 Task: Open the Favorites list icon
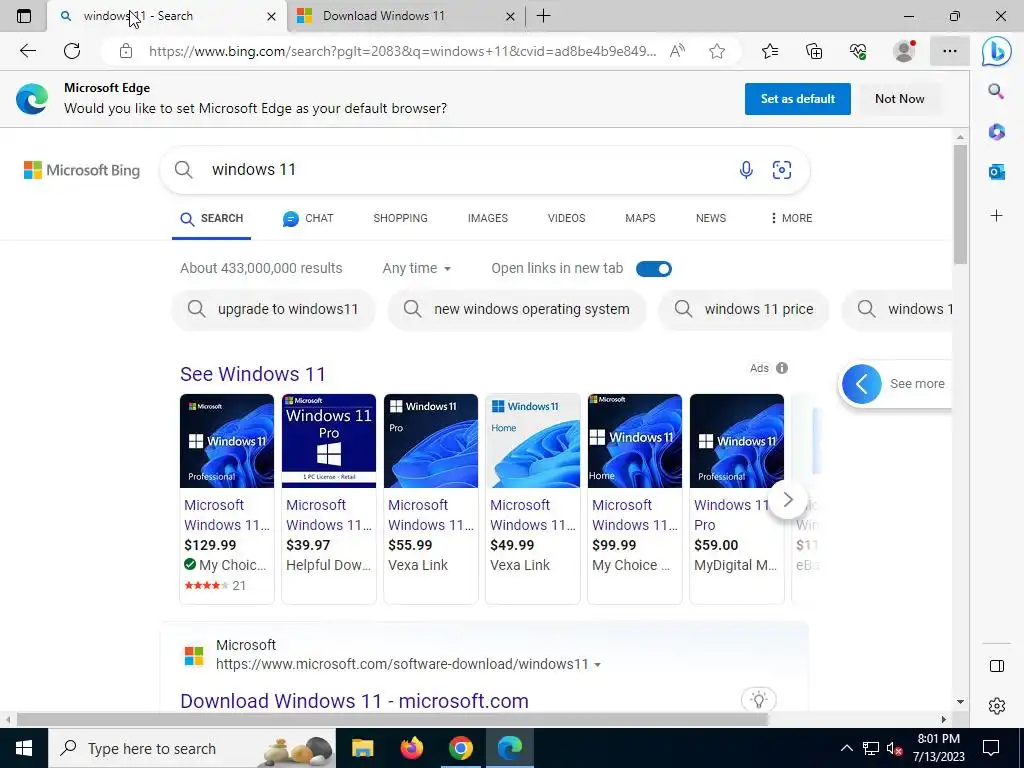pyautogui.click(x=770, y=51)
